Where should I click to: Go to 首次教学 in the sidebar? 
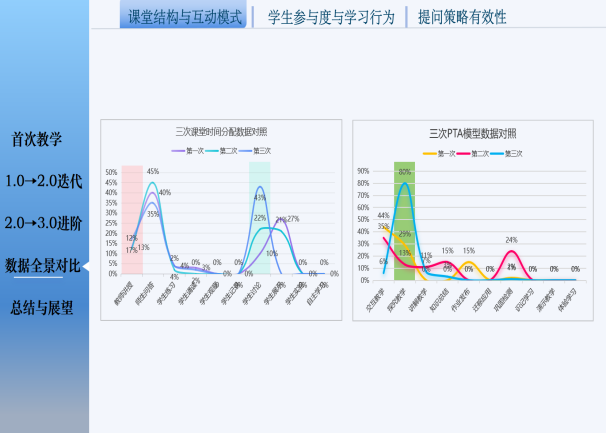coord(37,139)
